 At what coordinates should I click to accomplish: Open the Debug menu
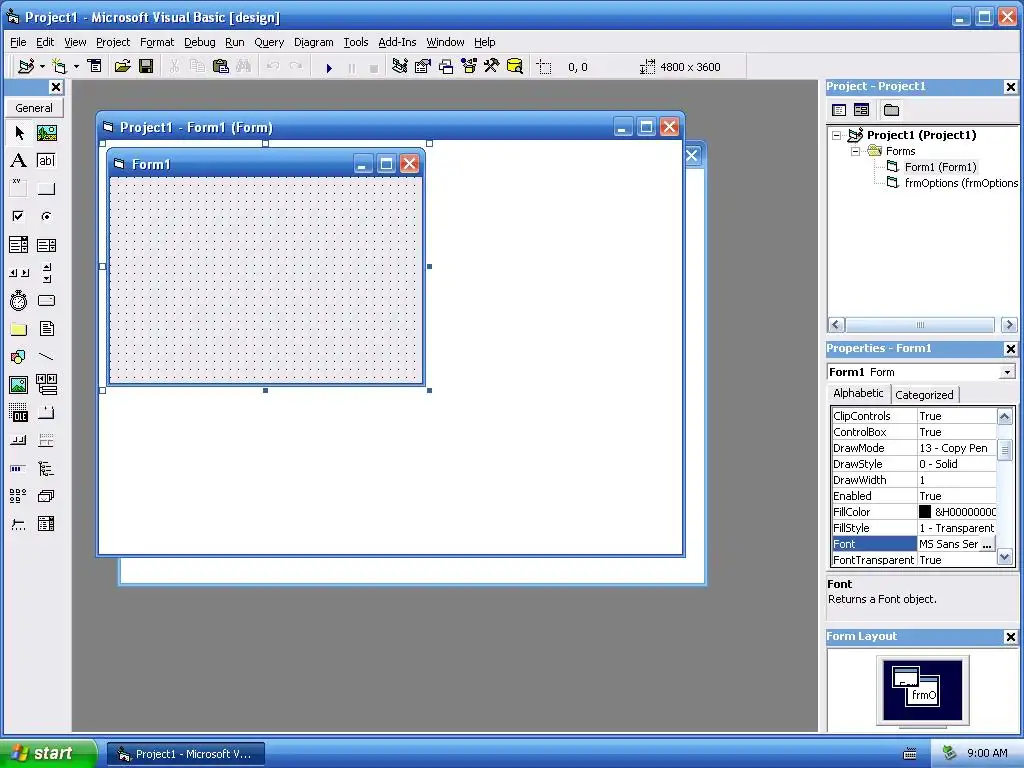click(199, 42)
